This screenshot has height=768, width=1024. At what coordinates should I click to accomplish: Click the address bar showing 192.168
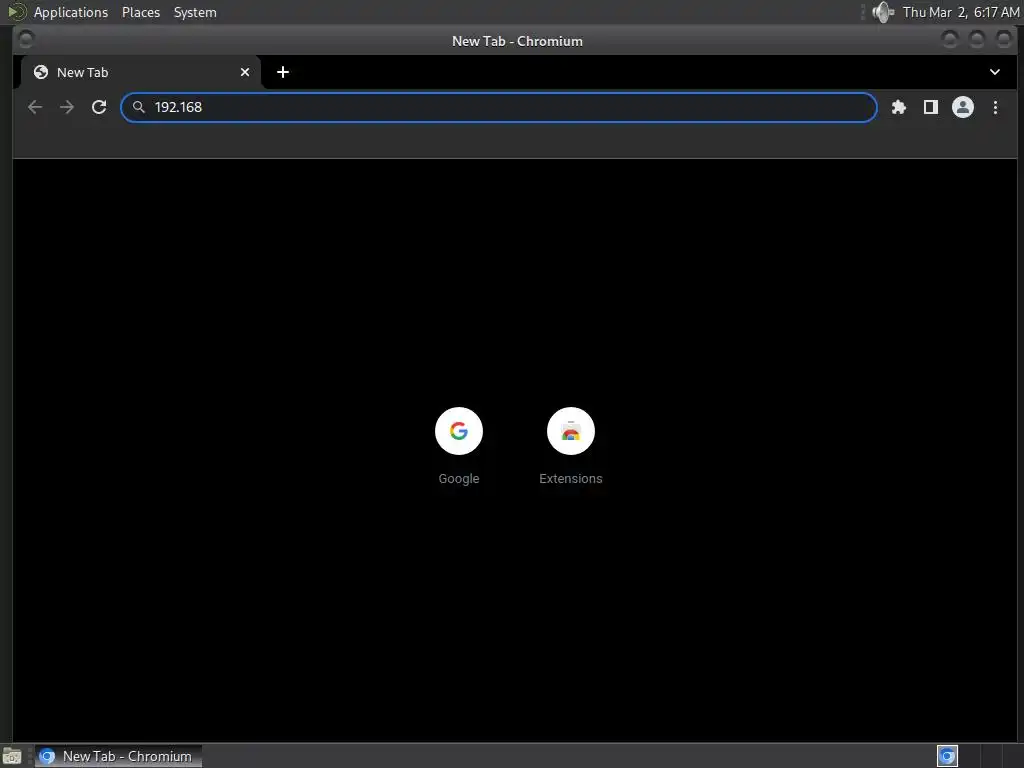point(499,107)
